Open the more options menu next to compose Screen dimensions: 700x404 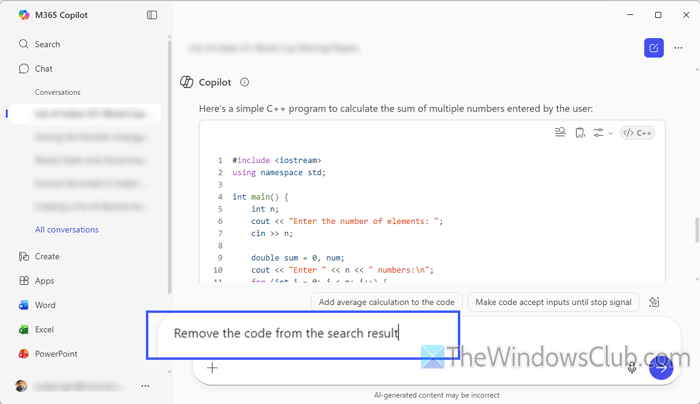[x=678, y=48]
